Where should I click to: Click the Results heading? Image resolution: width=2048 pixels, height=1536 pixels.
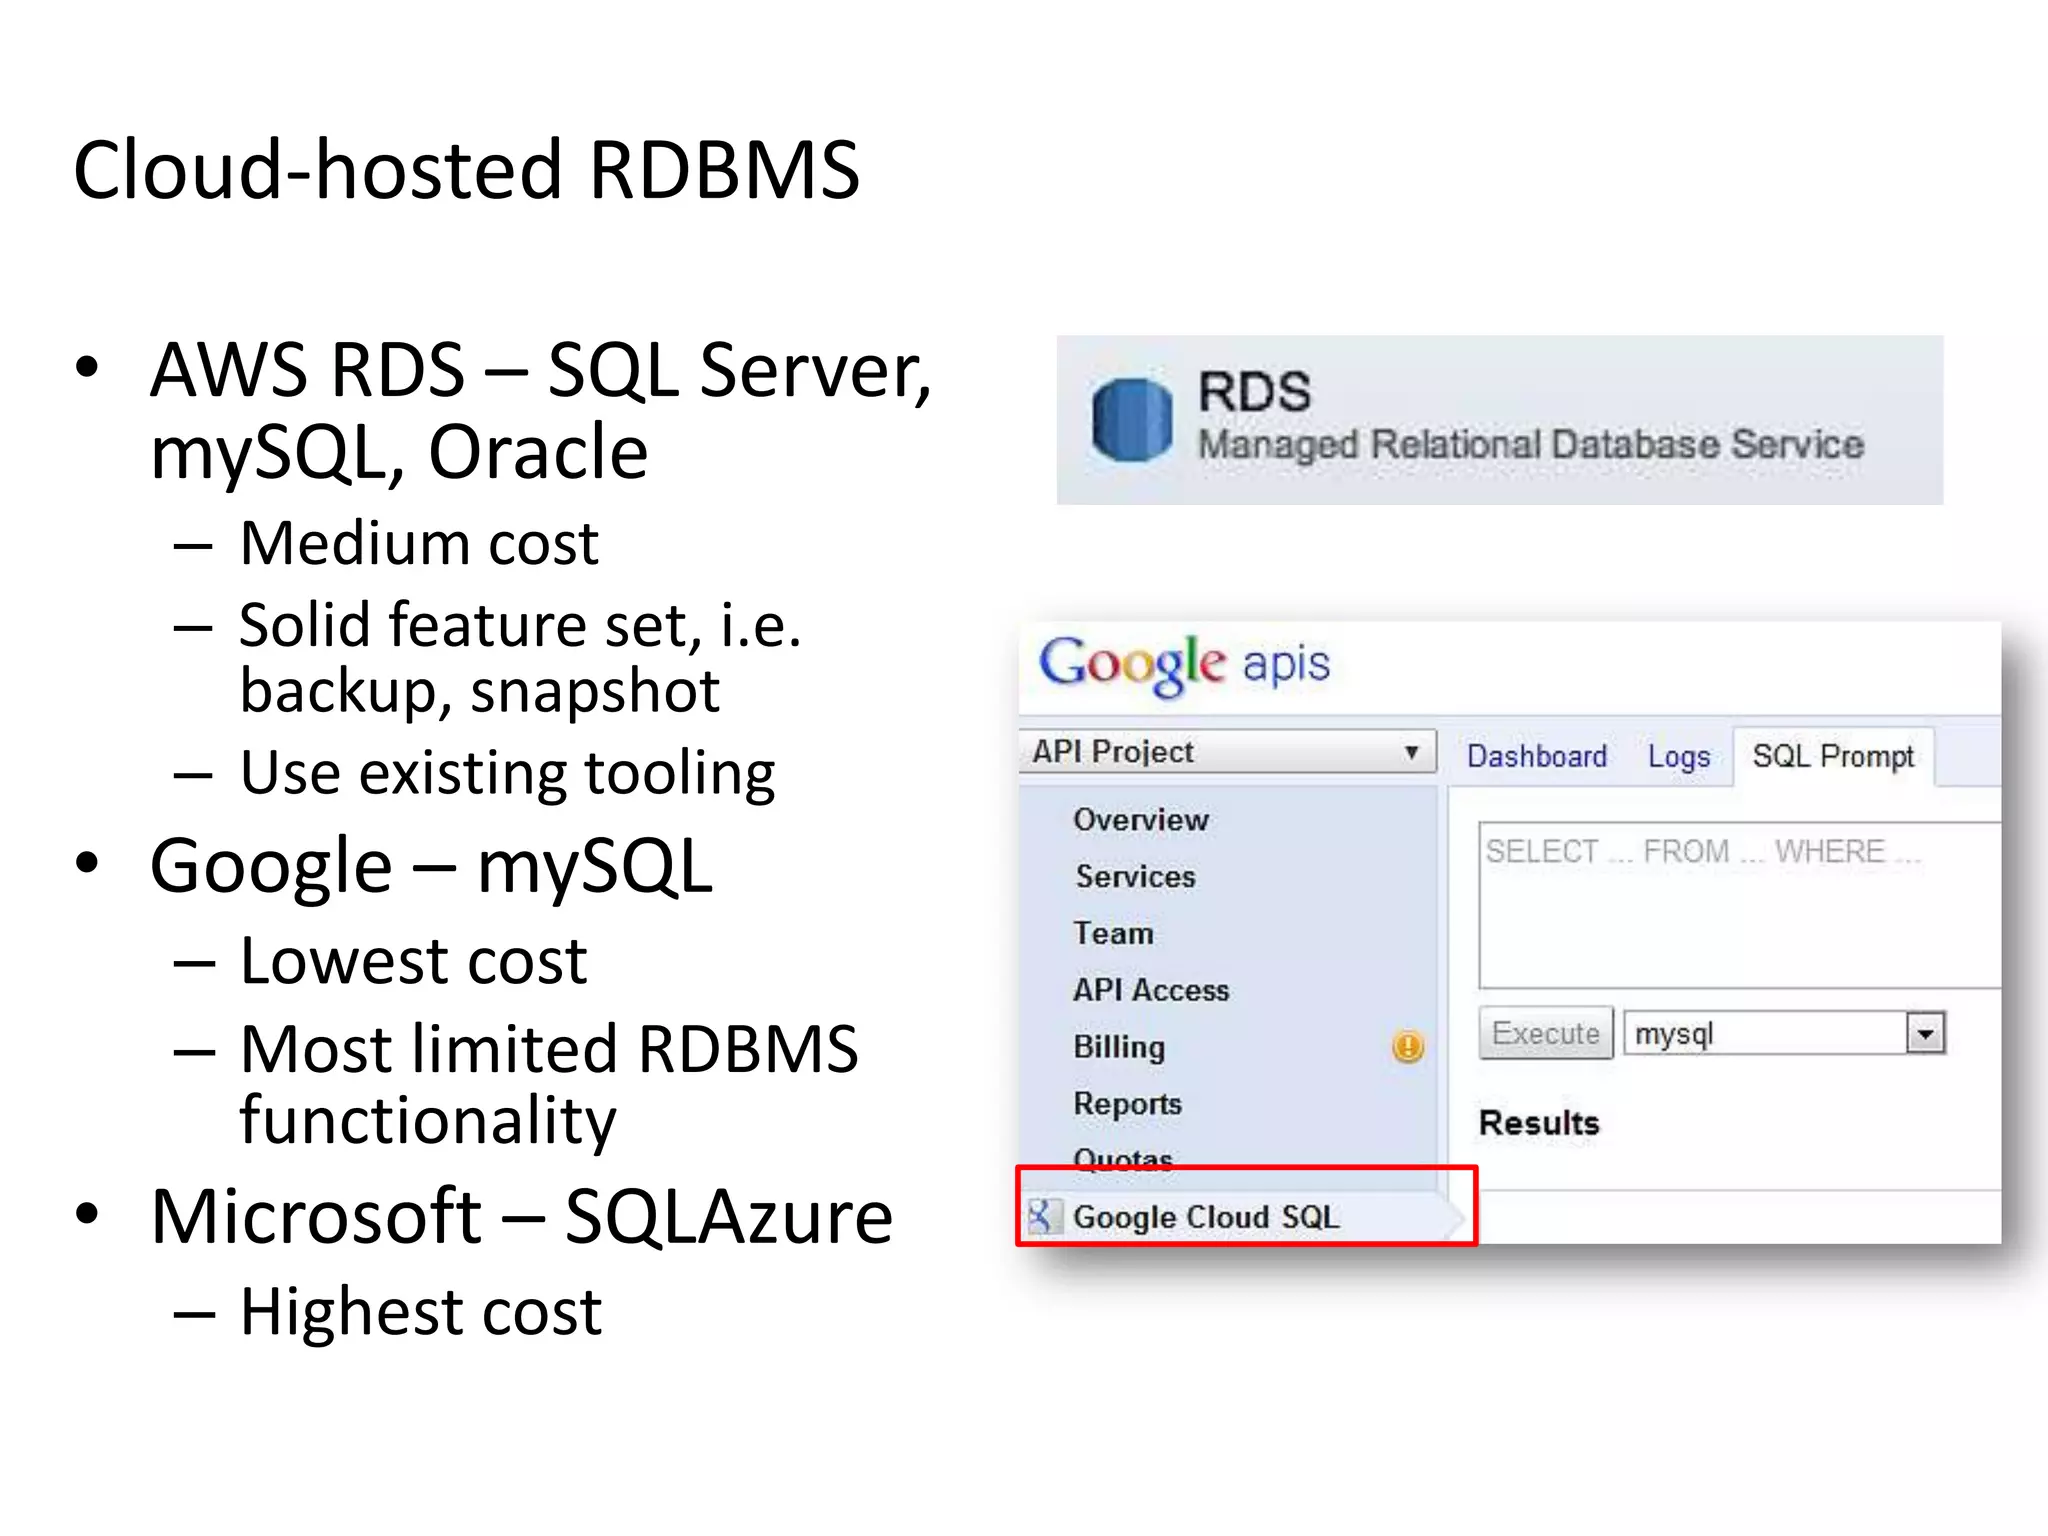(1539, 1123)
